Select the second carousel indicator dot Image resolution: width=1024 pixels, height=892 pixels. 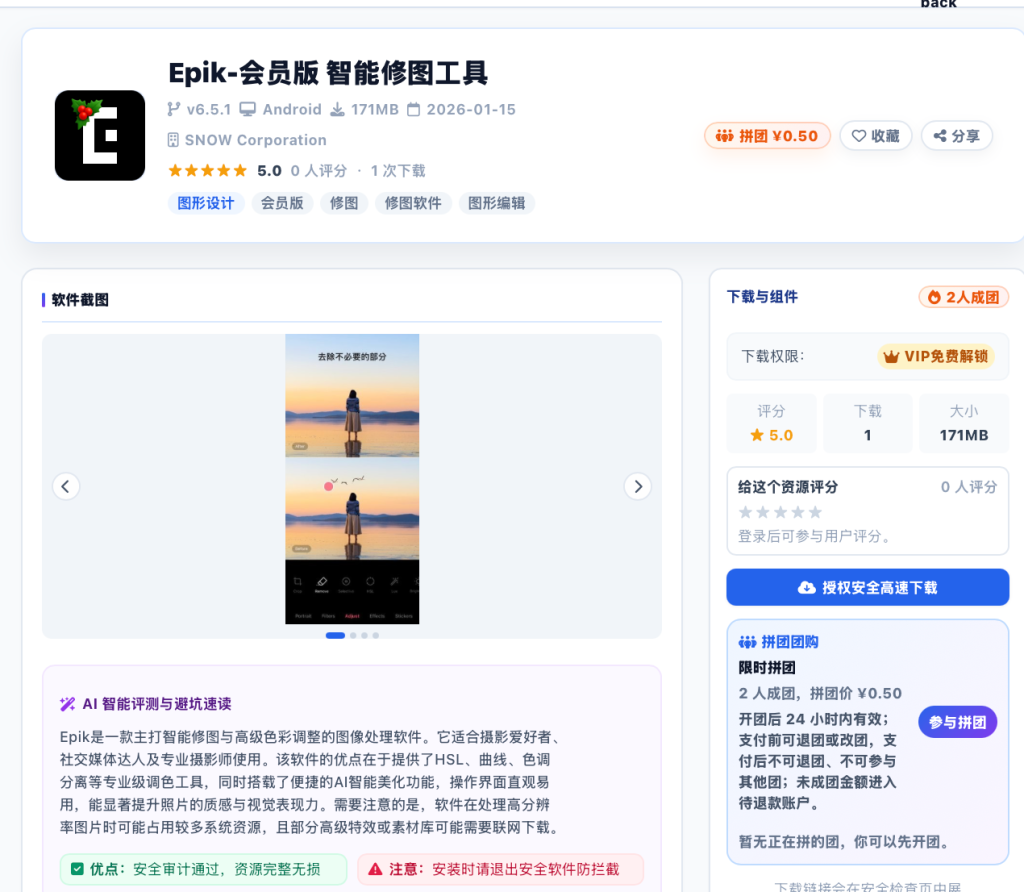pyautogui.click(x=353, y=635)
